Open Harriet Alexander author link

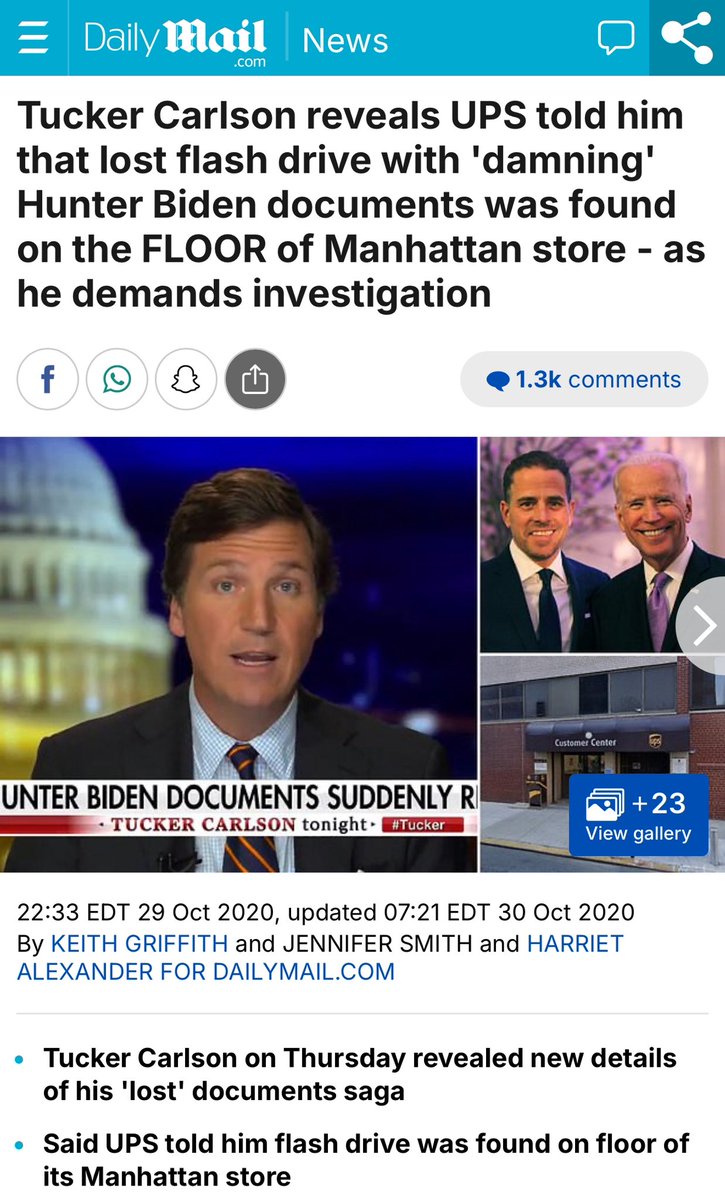tap(206, 957)
